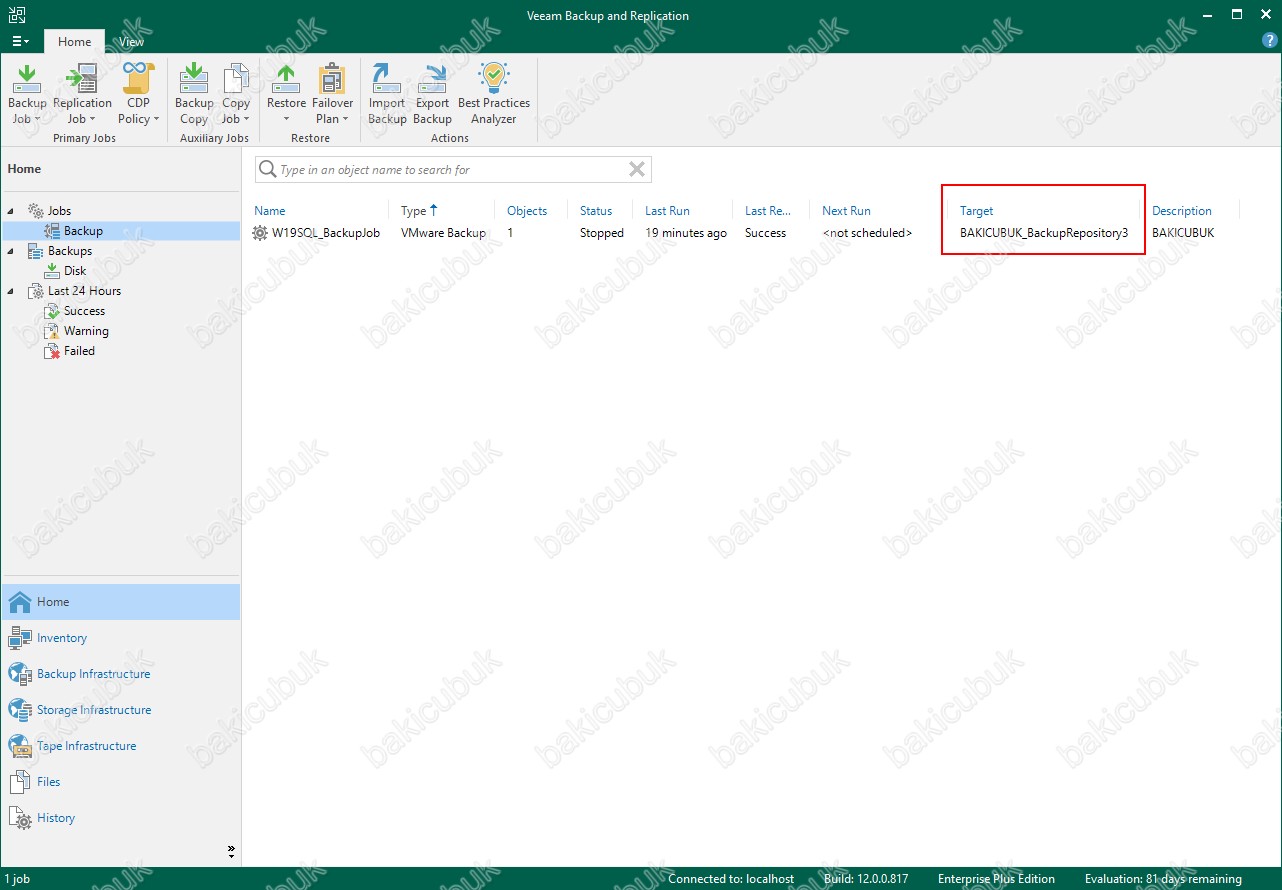Select Disk under Backups
This screenshot has height=890, width=1282.
(x=75, y=271)
